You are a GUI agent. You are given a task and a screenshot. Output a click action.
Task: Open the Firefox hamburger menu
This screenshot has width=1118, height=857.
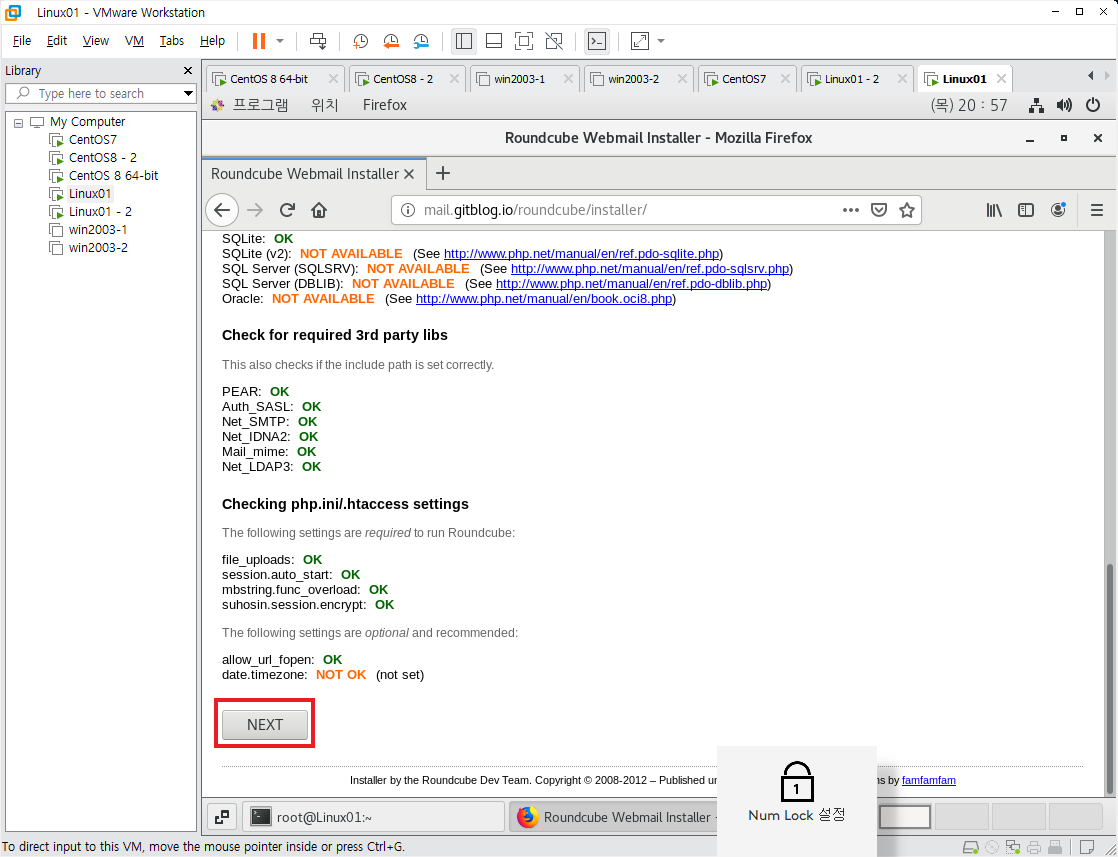point(1097,210)
